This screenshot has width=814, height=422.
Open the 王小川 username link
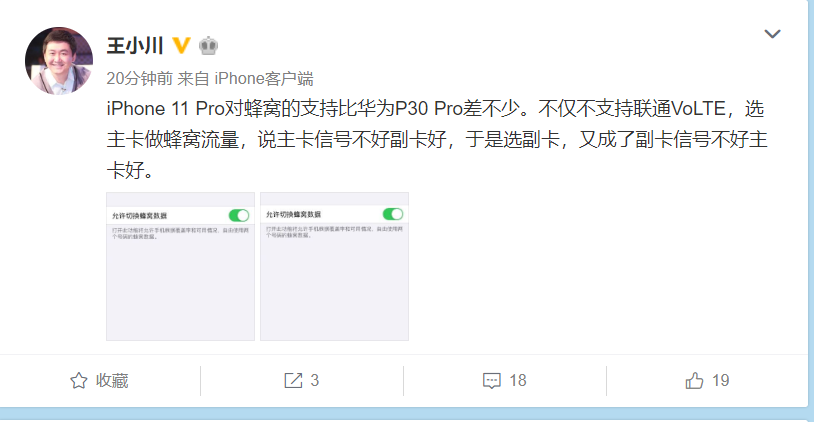pos(135,46)
